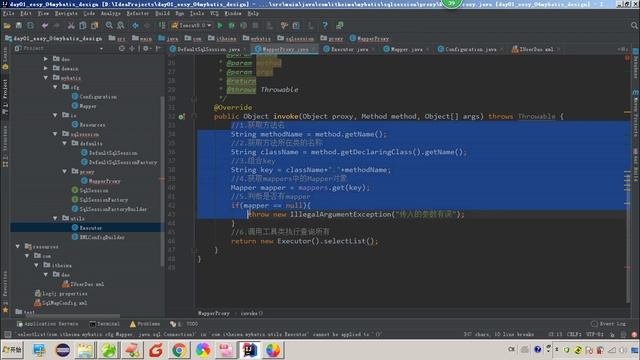Open the Help menu
This screenshot has width=640, height=360.
click(x=253, y=13)
